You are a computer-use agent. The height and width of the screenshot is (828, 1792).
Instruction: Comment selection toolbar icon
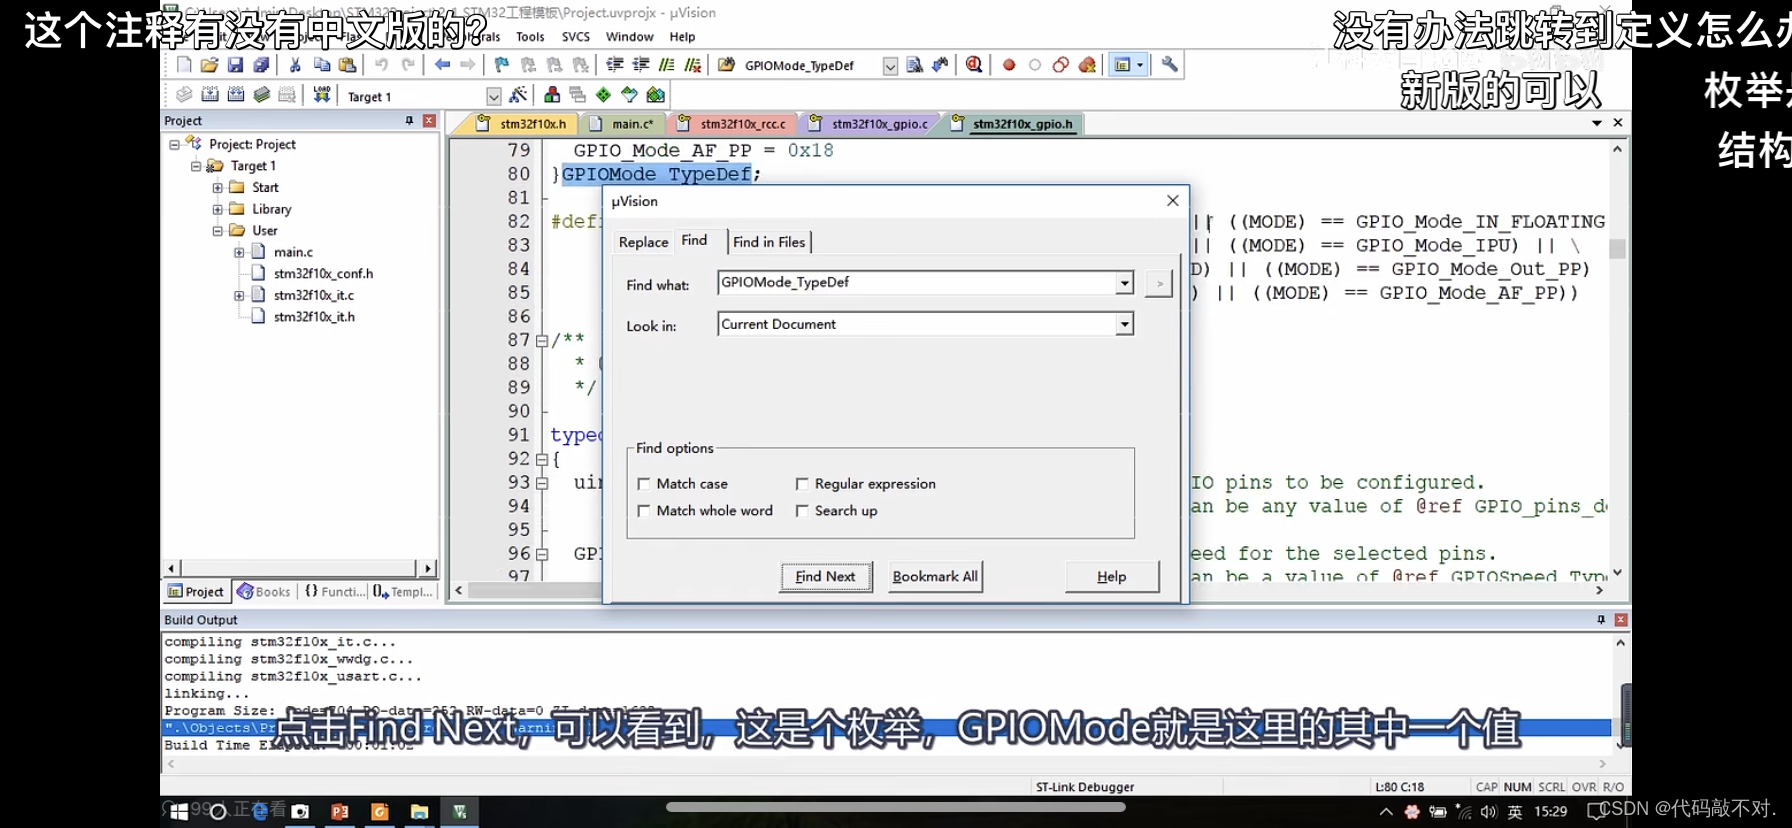(x=666, y=65)
